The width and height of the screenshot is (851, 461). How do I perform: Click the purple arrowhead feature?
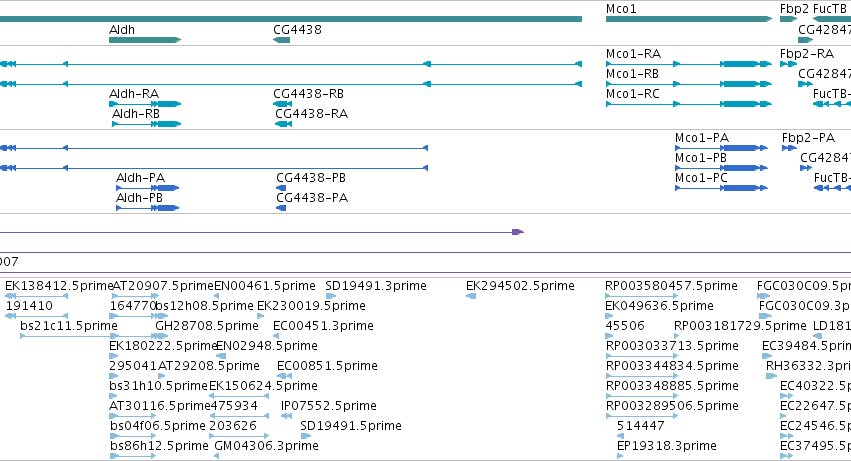pos(518,232)
